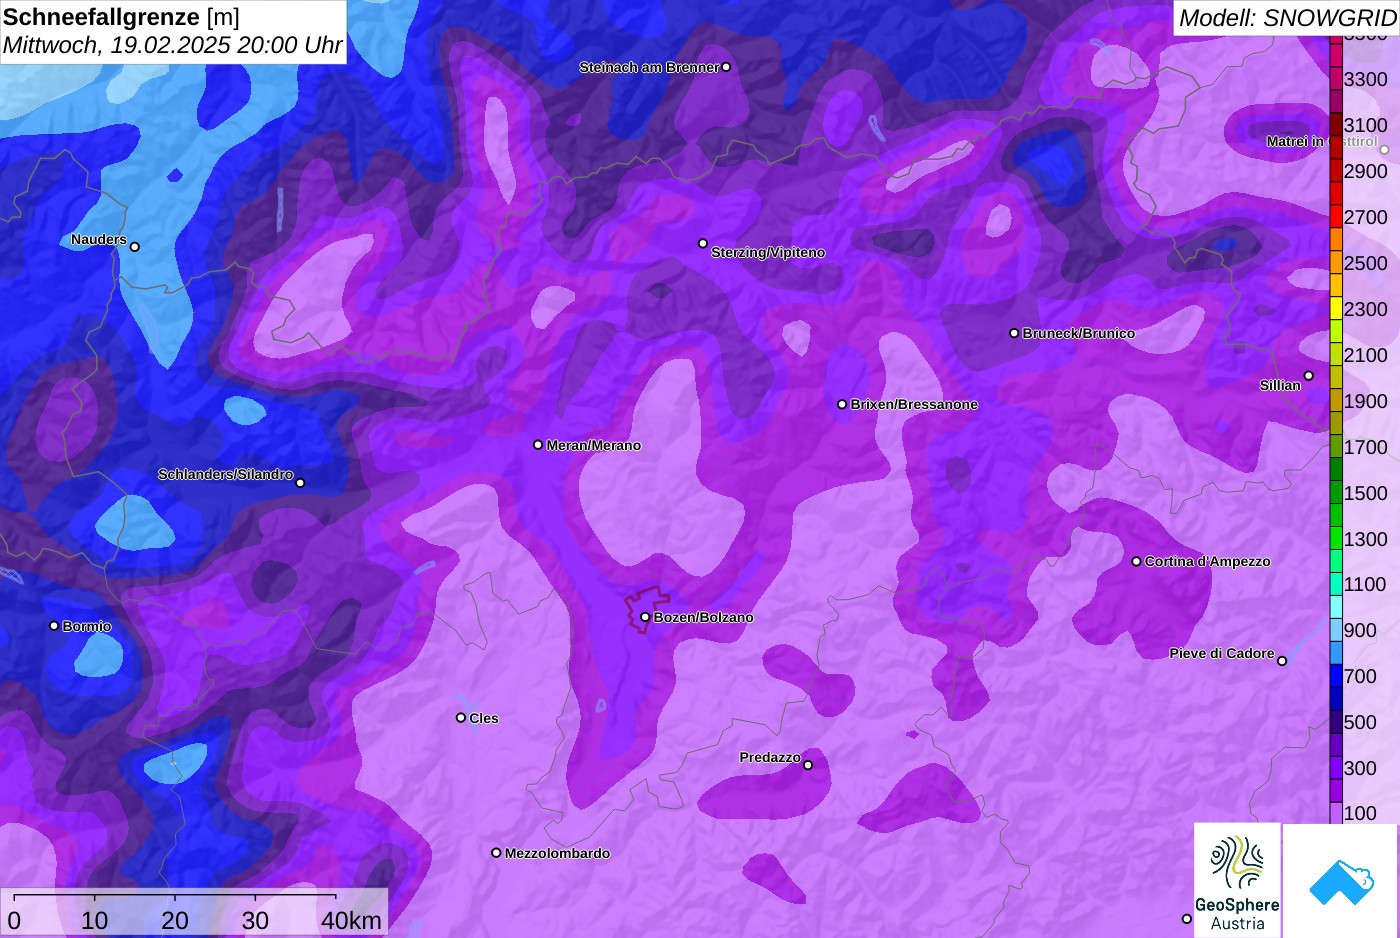The image size is (1400, 938).
Task: Click the Brixen/Bressanone location marker
Action: tap(842, 404)
